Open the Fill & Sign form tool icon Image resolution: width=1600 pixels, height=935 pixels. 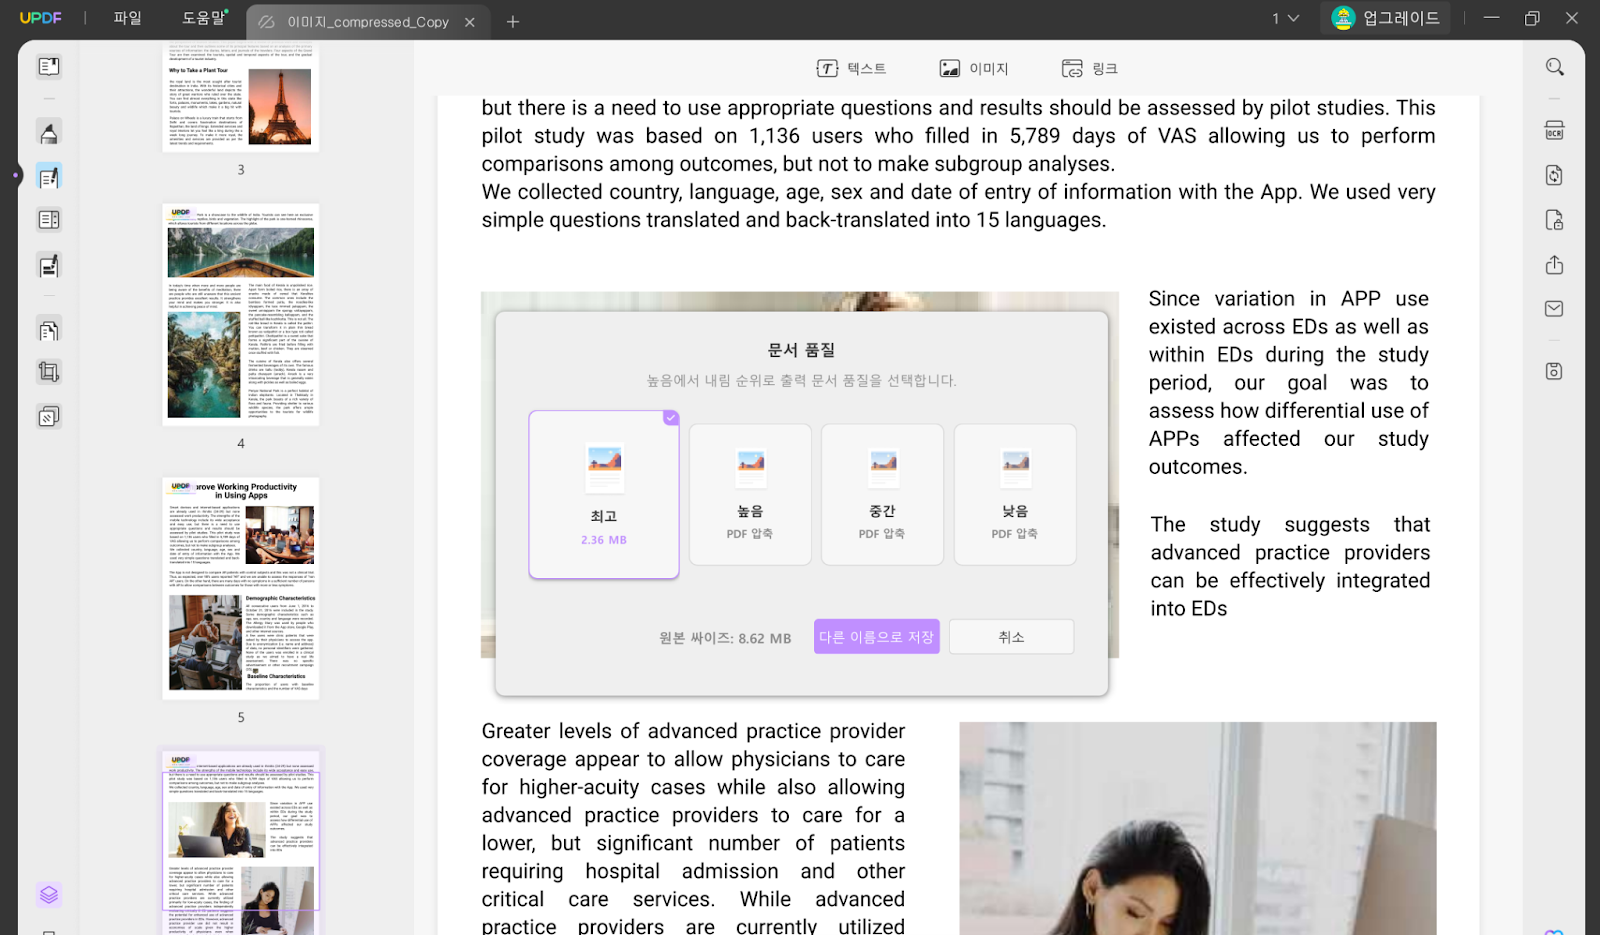click(48, 266)
